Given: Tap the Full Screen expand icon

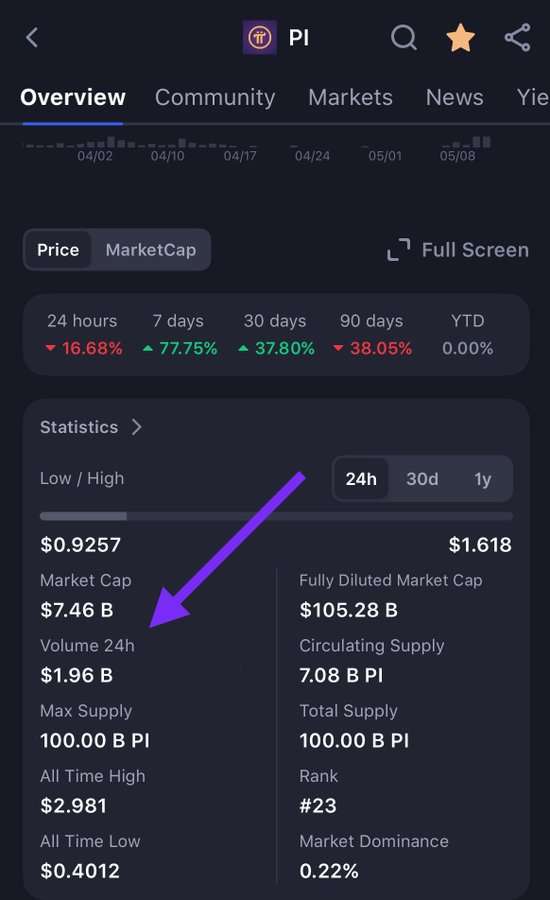Looking at the screenshot, I should coord(398,250).
